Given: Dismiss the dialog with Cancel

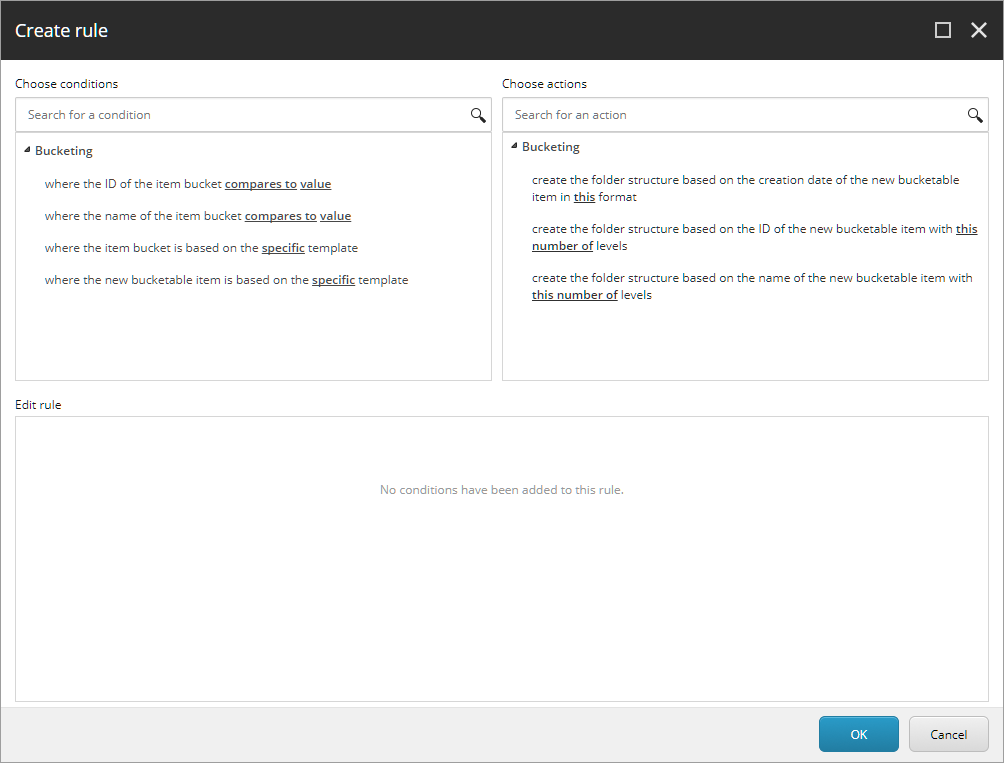Looking at the screenshot, I should coord(947,733).
